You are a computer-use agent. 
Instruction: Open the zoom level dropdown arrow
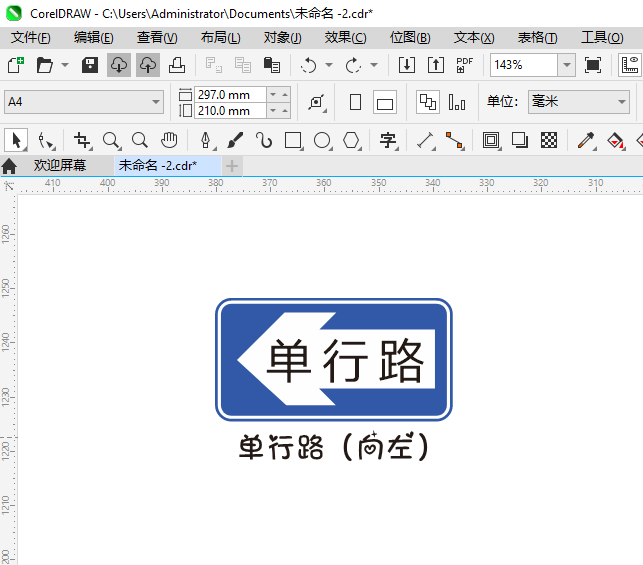[567, 65]
